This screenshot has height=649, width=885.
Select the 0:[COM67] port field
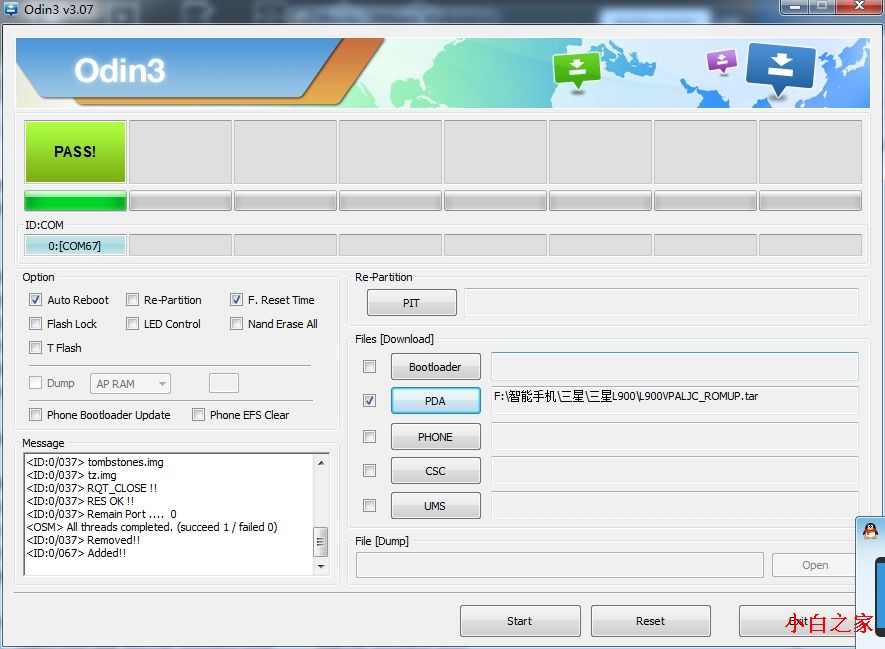click(75, 245)
